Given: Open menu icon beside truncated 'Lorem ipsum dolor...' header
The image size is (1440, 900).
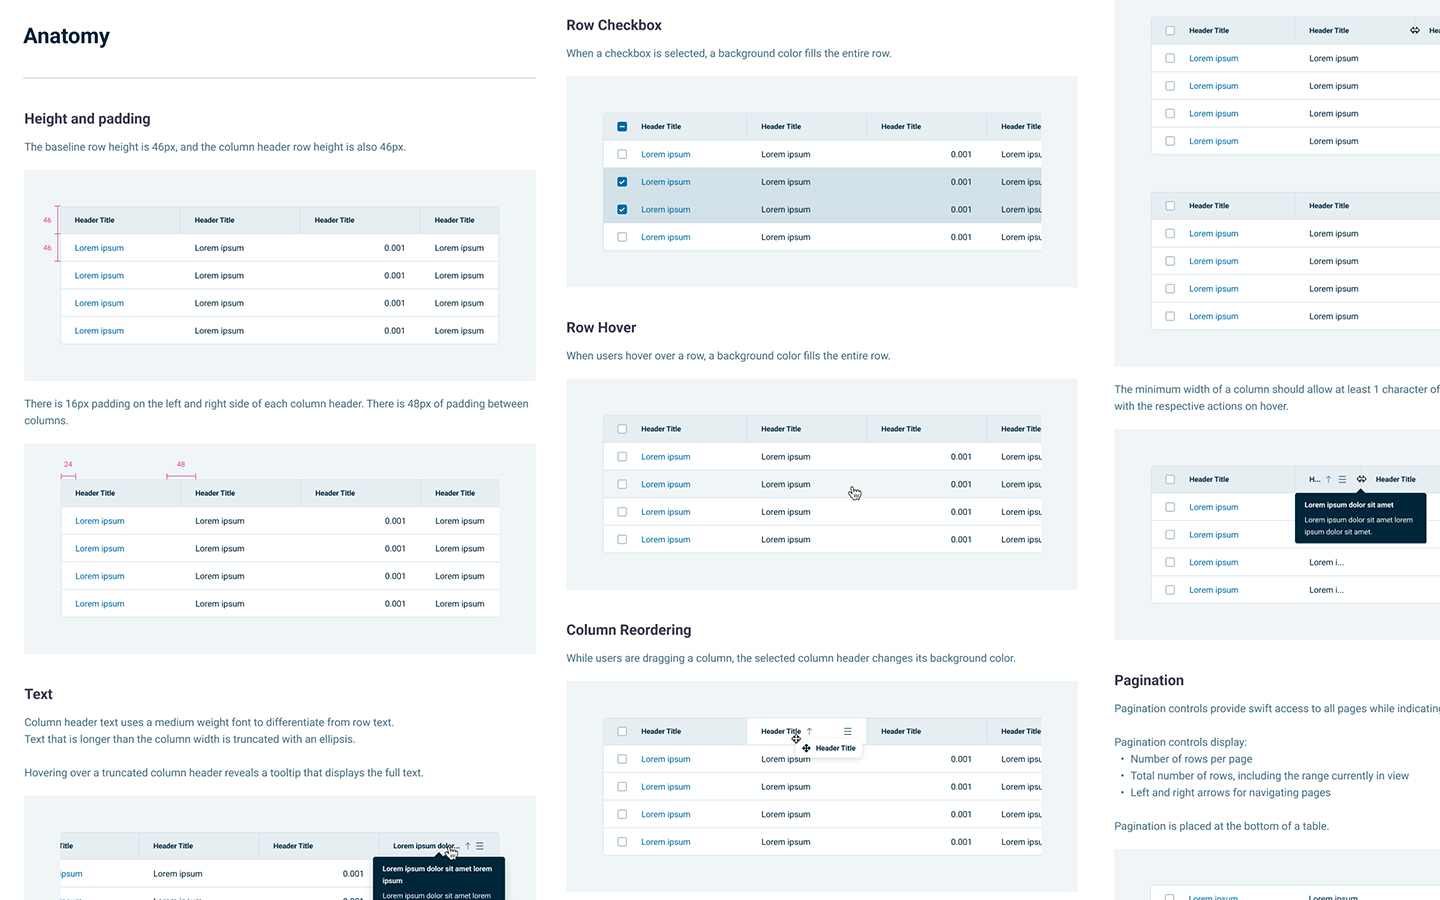Looking at the screenshot, I should click(480, 846).
